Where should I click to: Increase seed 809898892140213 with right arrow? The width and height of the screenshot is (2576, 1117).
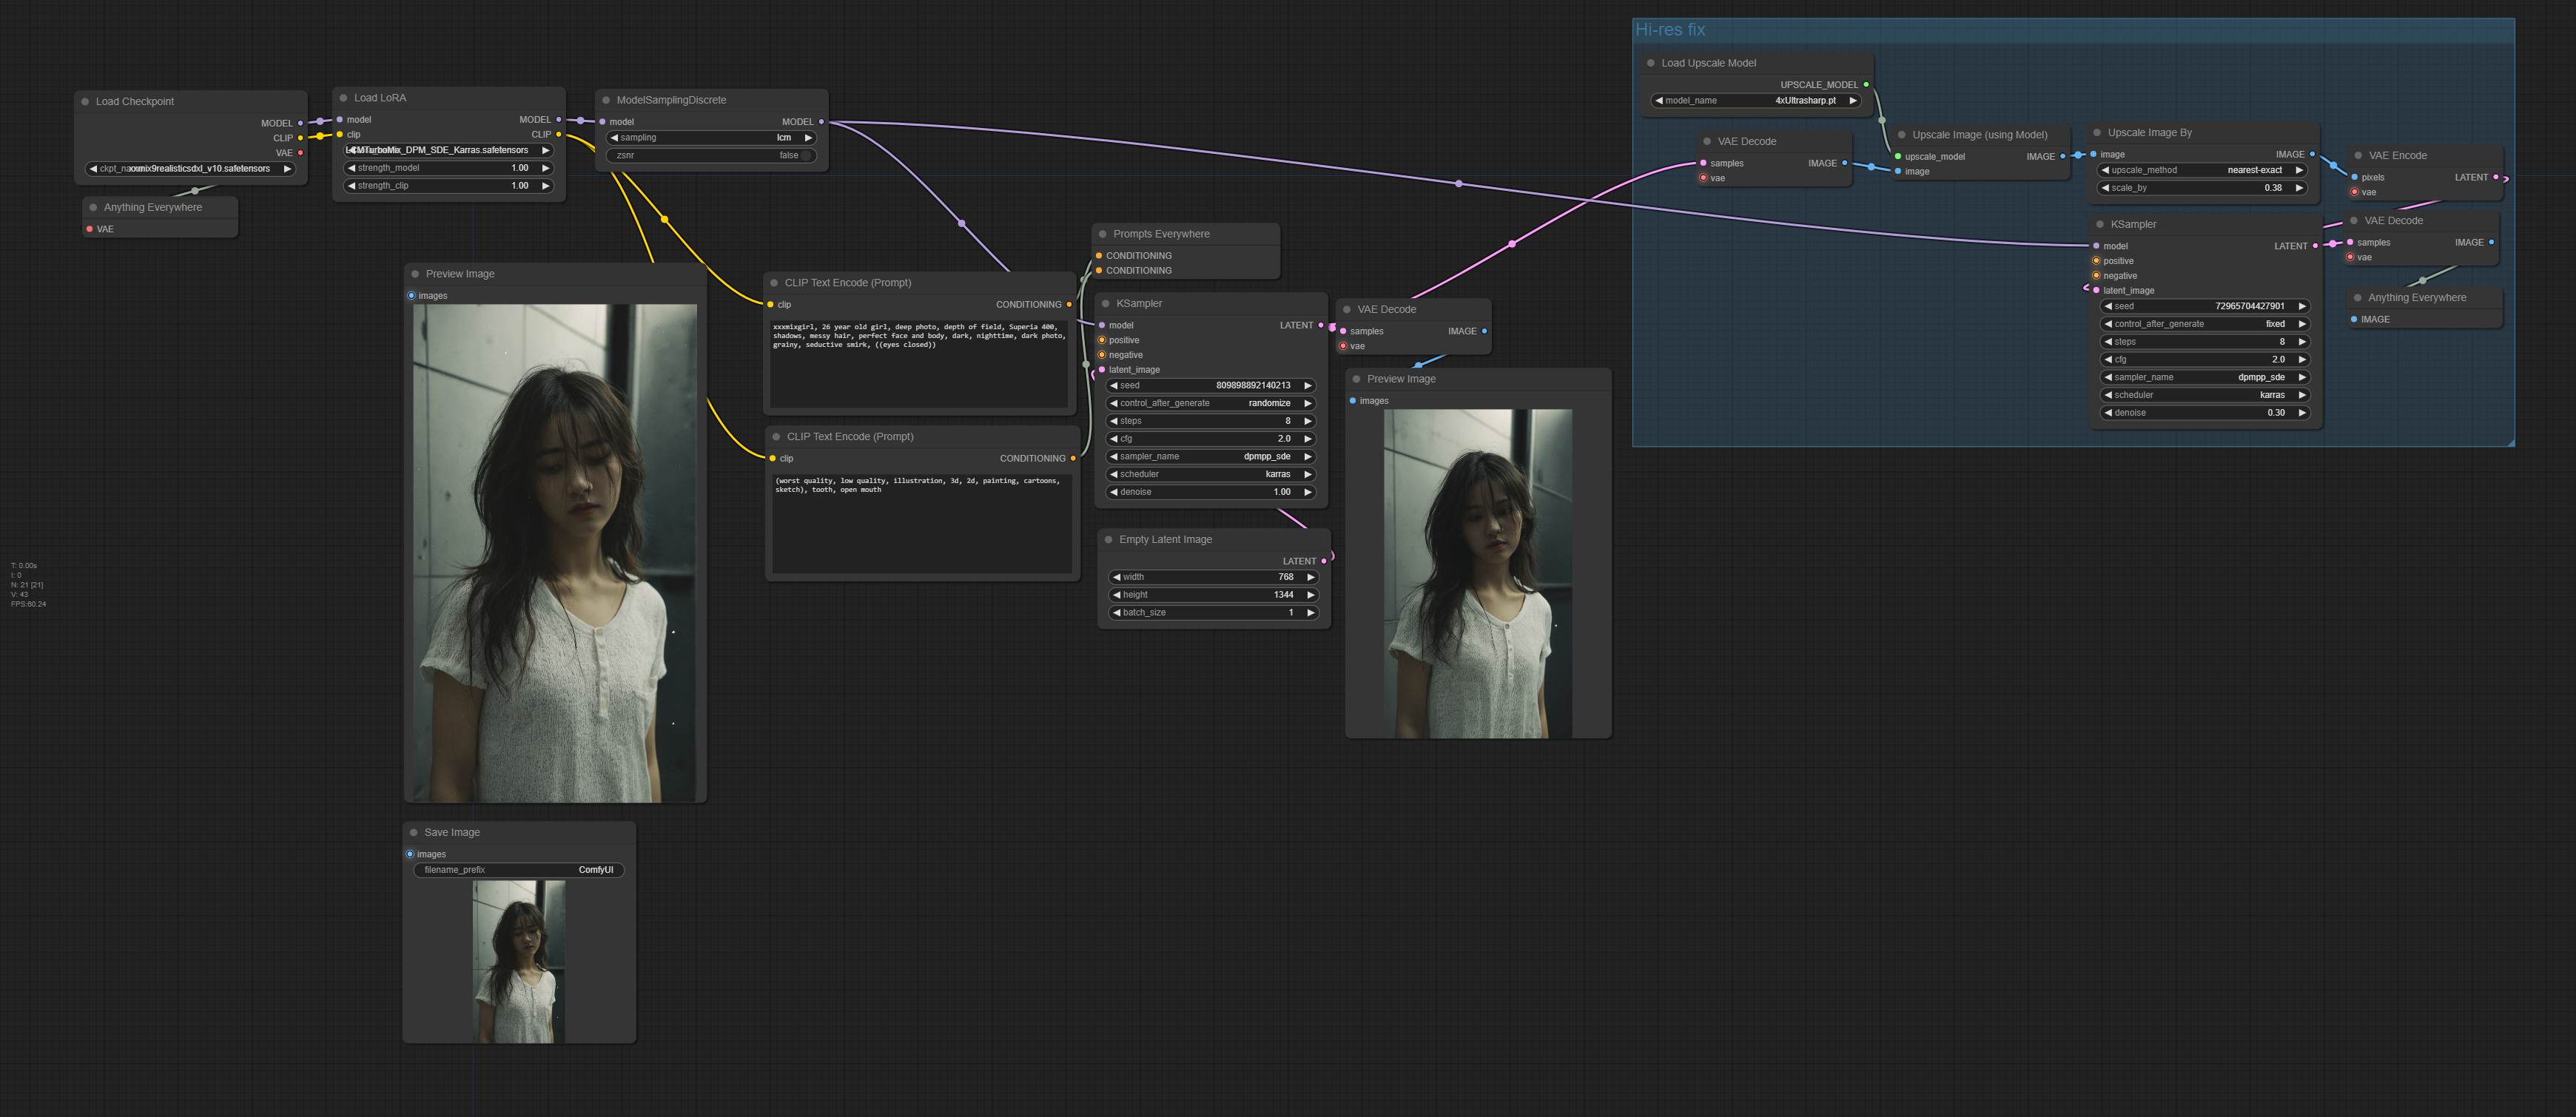click(x=1307, y=385)
